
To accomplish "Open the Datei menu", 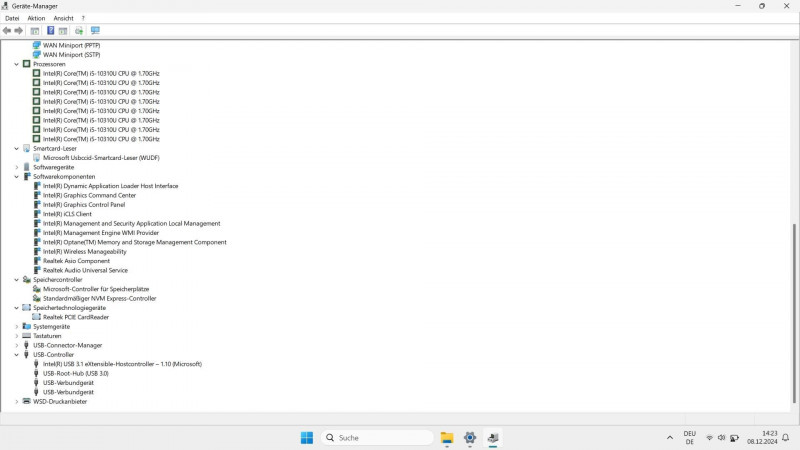I will pos(12,18).
